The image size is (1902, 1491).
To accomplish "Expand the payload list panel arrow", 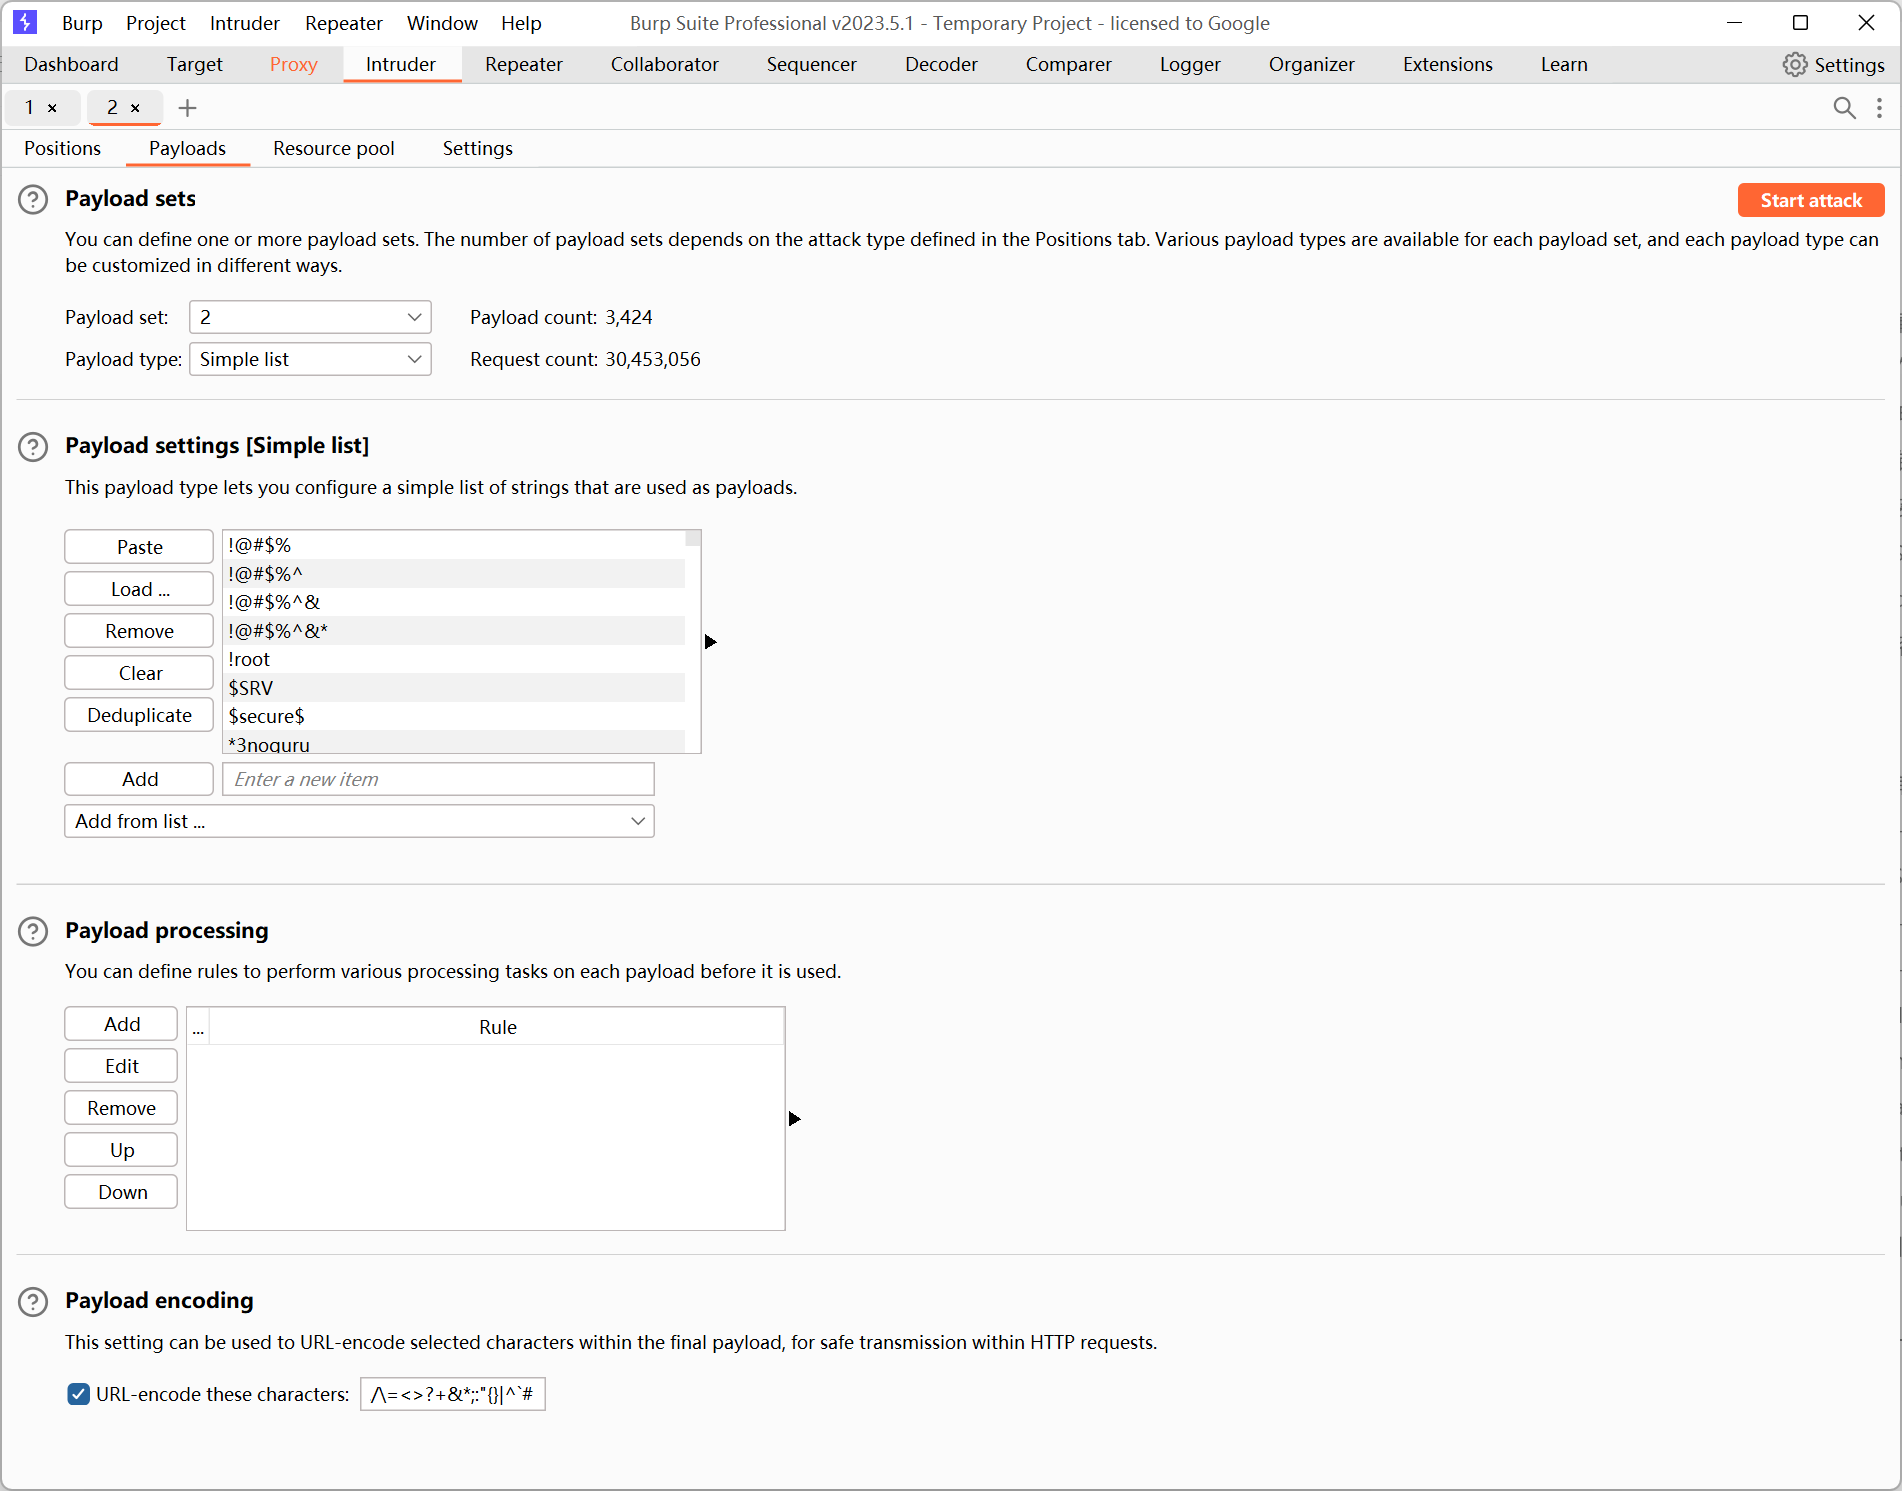I will pos(710,642).
